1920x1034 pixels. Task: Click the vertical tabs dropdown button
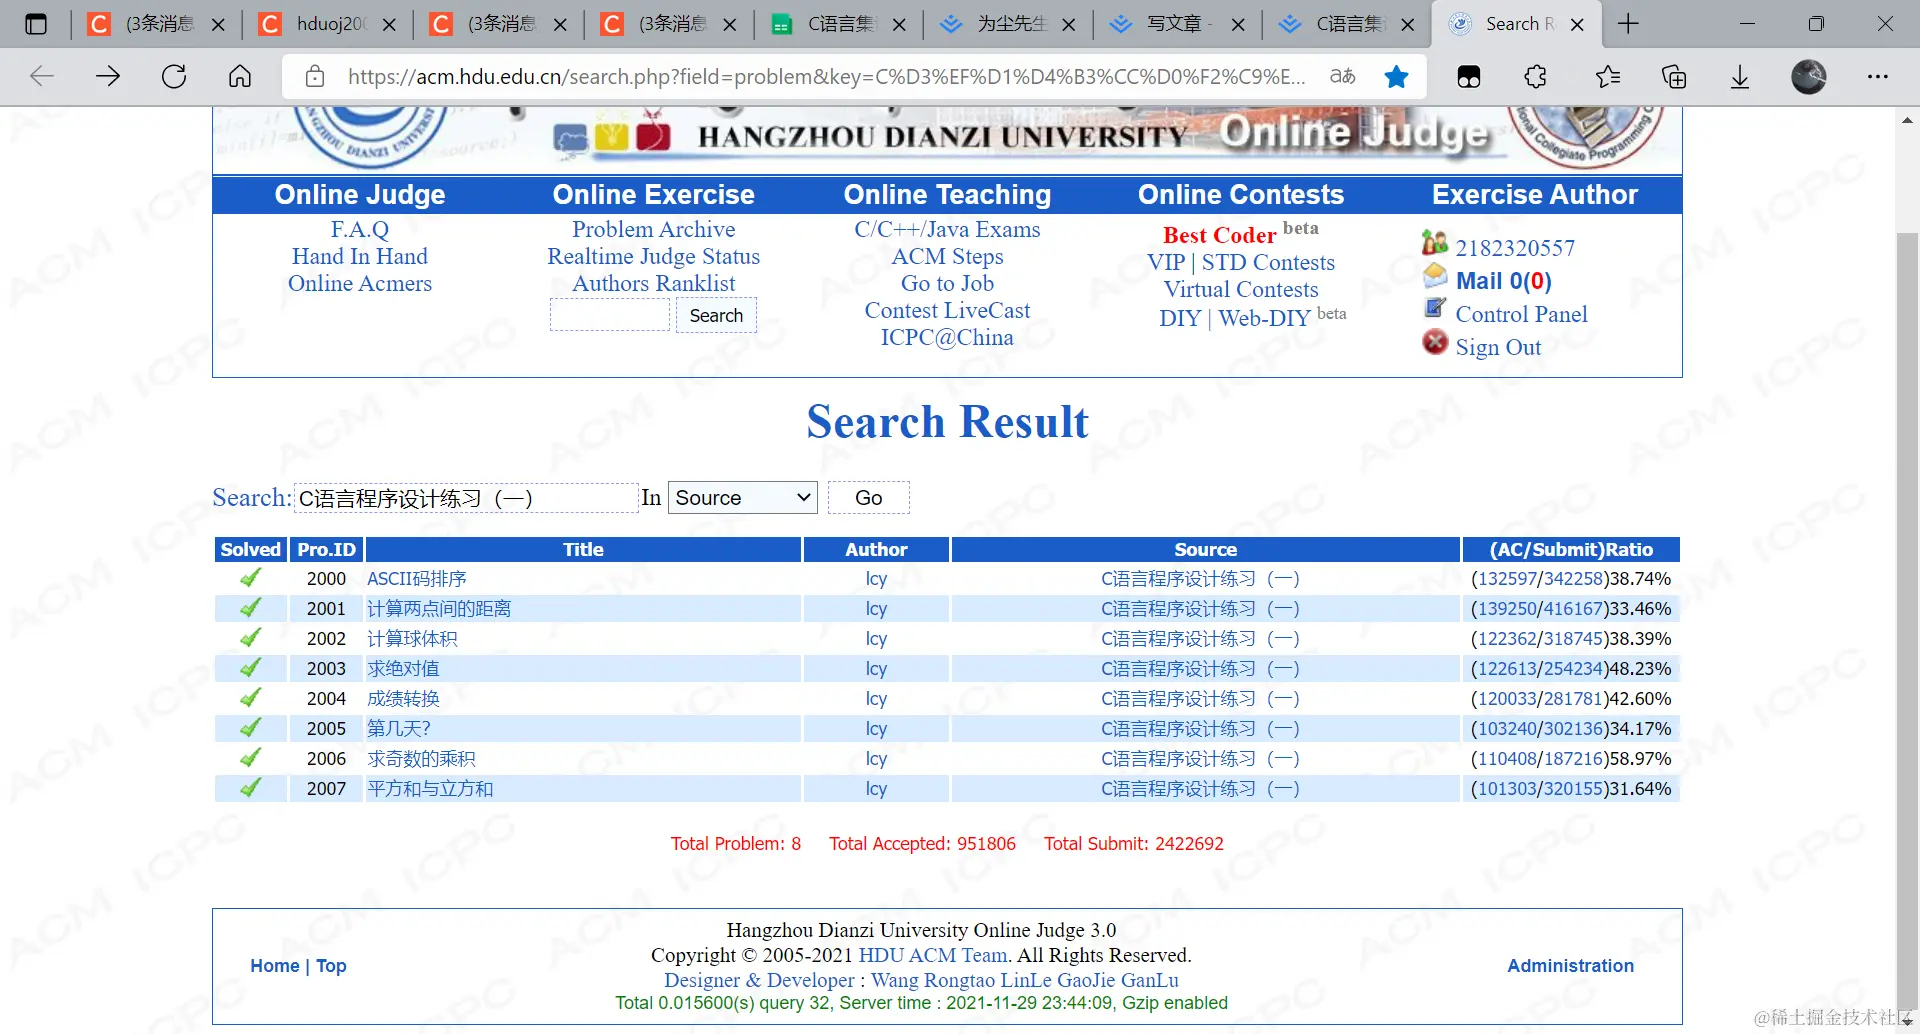coord(36,23)
